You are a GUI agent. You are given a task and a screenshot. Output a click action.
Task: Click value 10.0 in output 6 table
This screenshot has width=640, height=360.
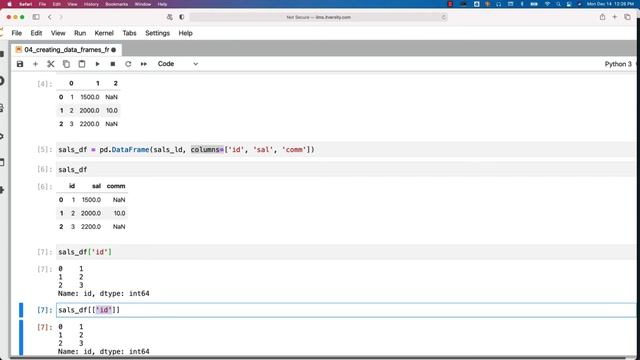click(120, 213)
